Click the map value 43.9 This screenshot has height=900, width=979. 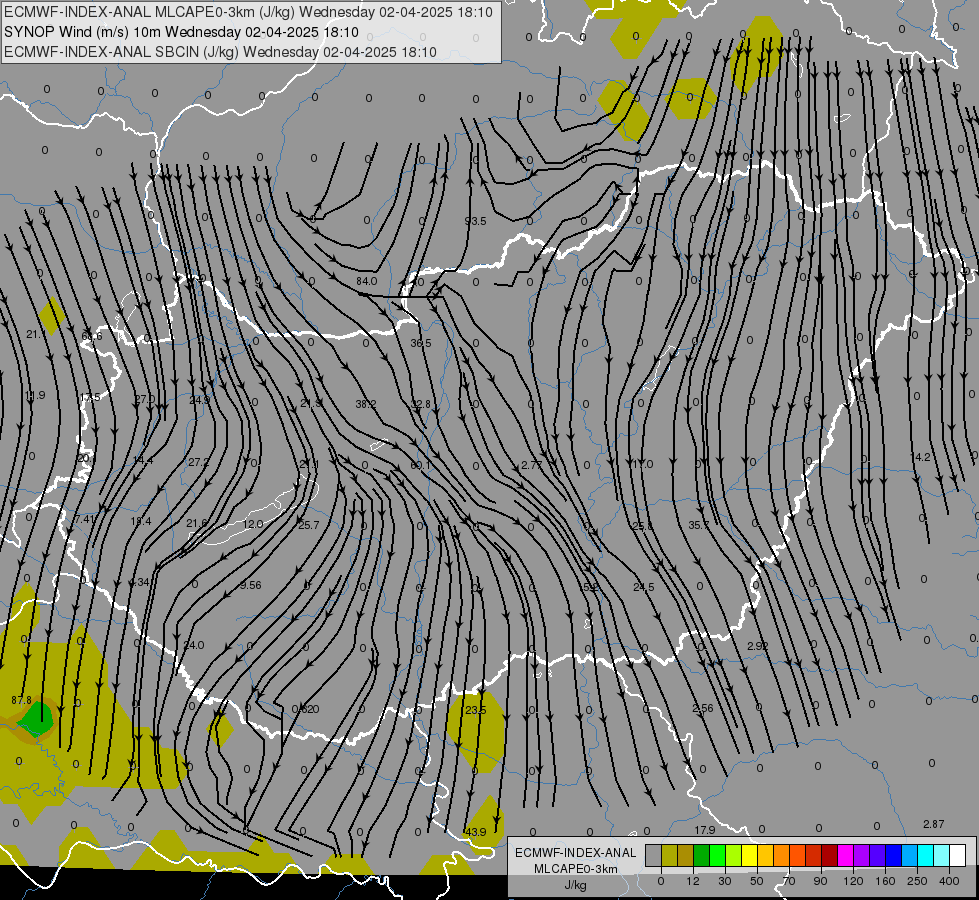475,832
